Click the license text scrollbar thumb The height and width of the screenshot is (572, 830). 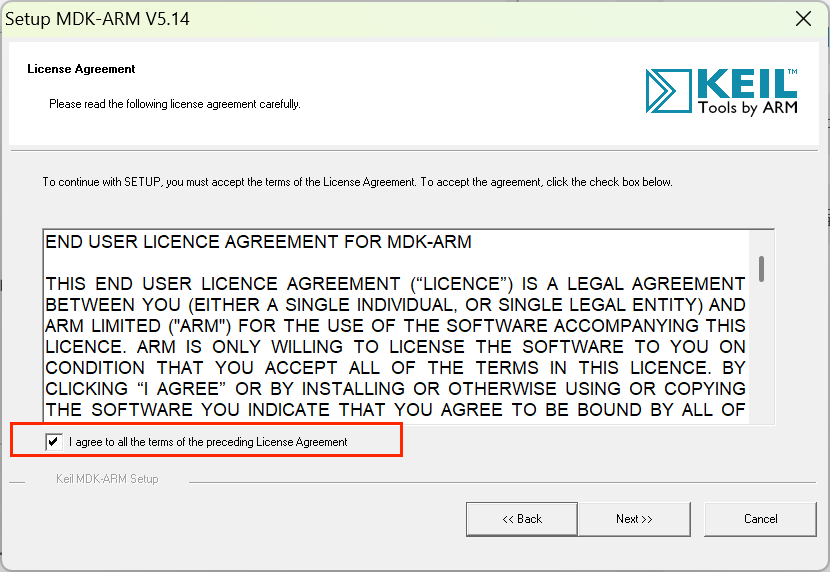click(761, 269)
